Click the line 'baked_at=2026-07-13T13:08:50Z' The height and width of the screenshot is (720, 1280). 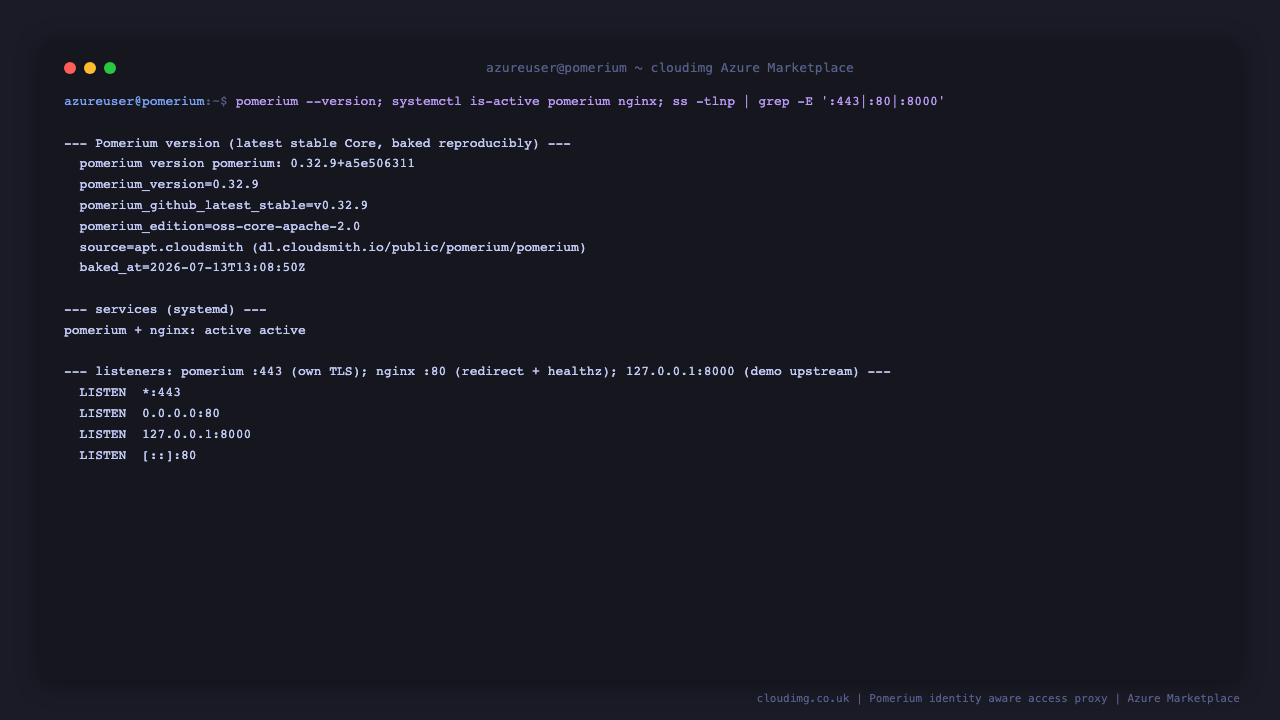(x=193, y=267)
